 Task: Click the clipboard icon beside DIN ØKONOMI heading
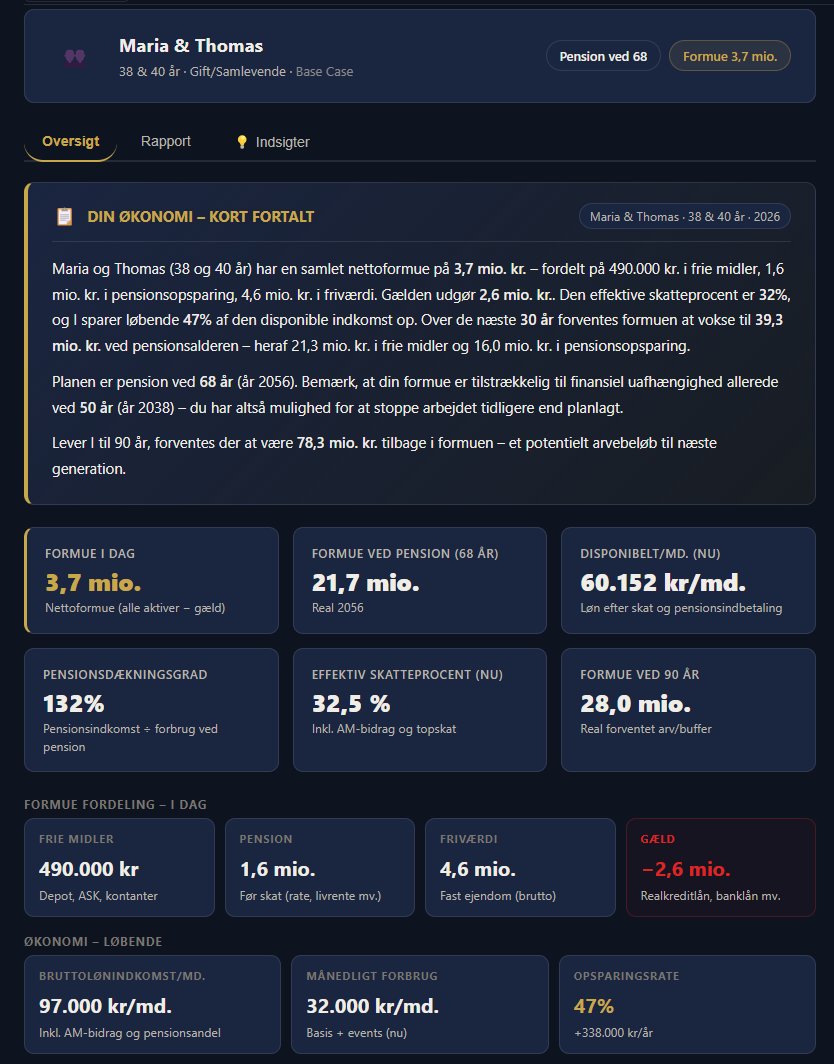pos(65,217)
